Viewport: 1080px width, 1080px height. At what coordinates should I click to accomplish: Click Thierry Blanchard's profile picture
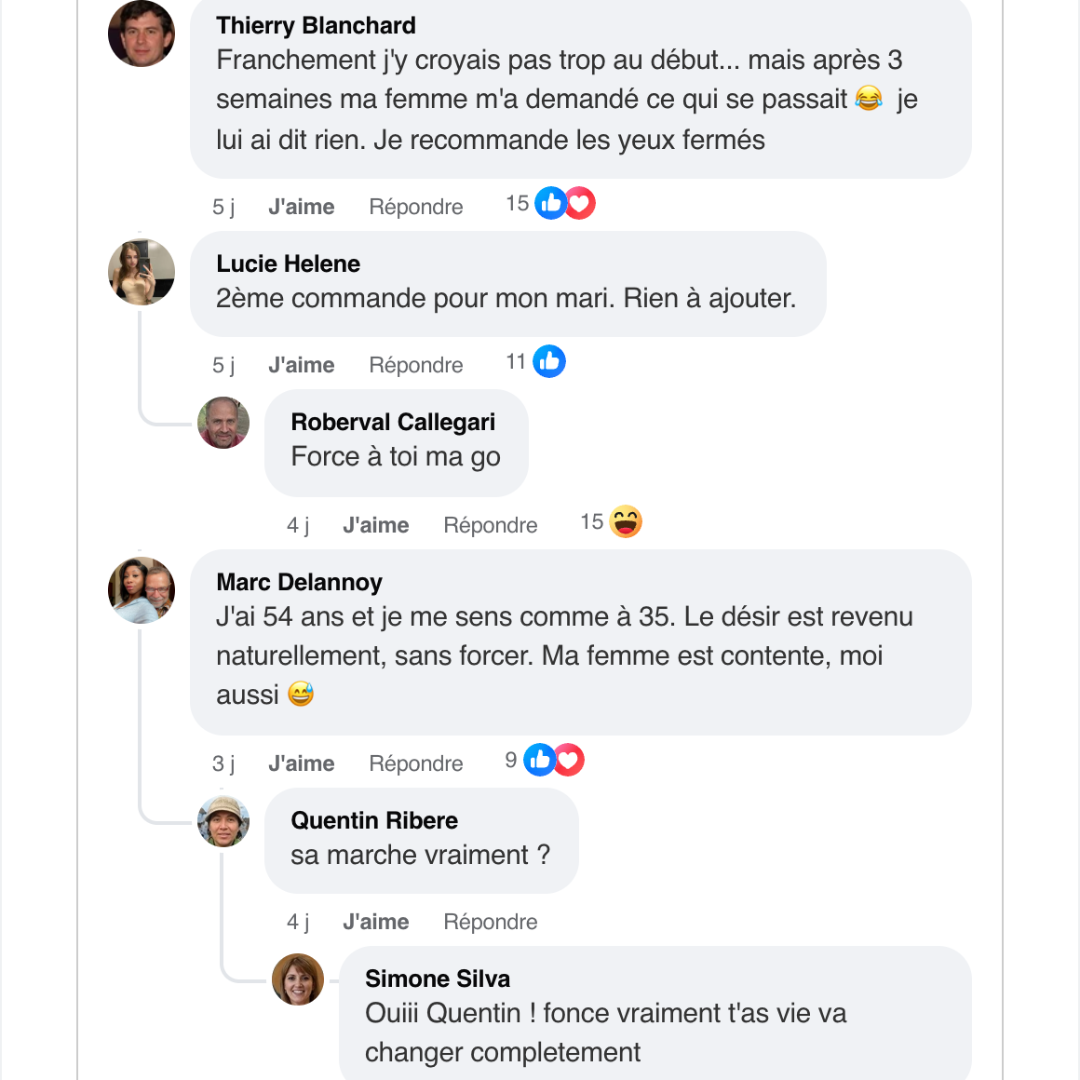pos(141,33)
